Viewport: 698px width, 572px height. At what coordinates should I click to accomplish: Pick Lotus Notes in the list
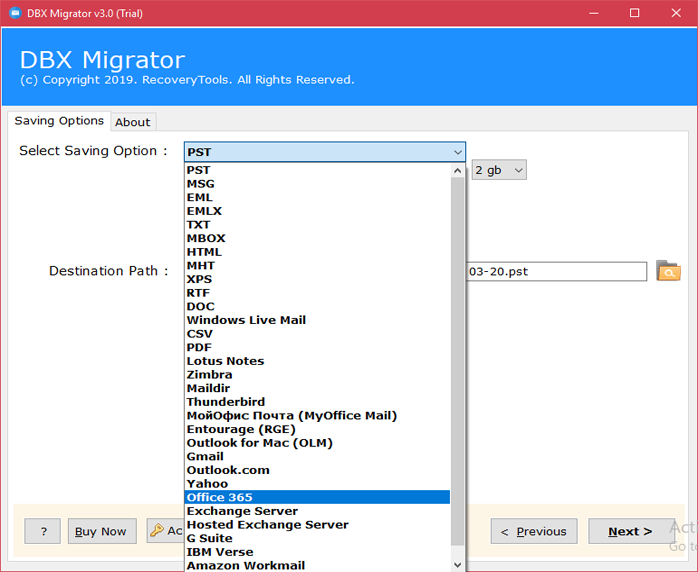[317, 361]
